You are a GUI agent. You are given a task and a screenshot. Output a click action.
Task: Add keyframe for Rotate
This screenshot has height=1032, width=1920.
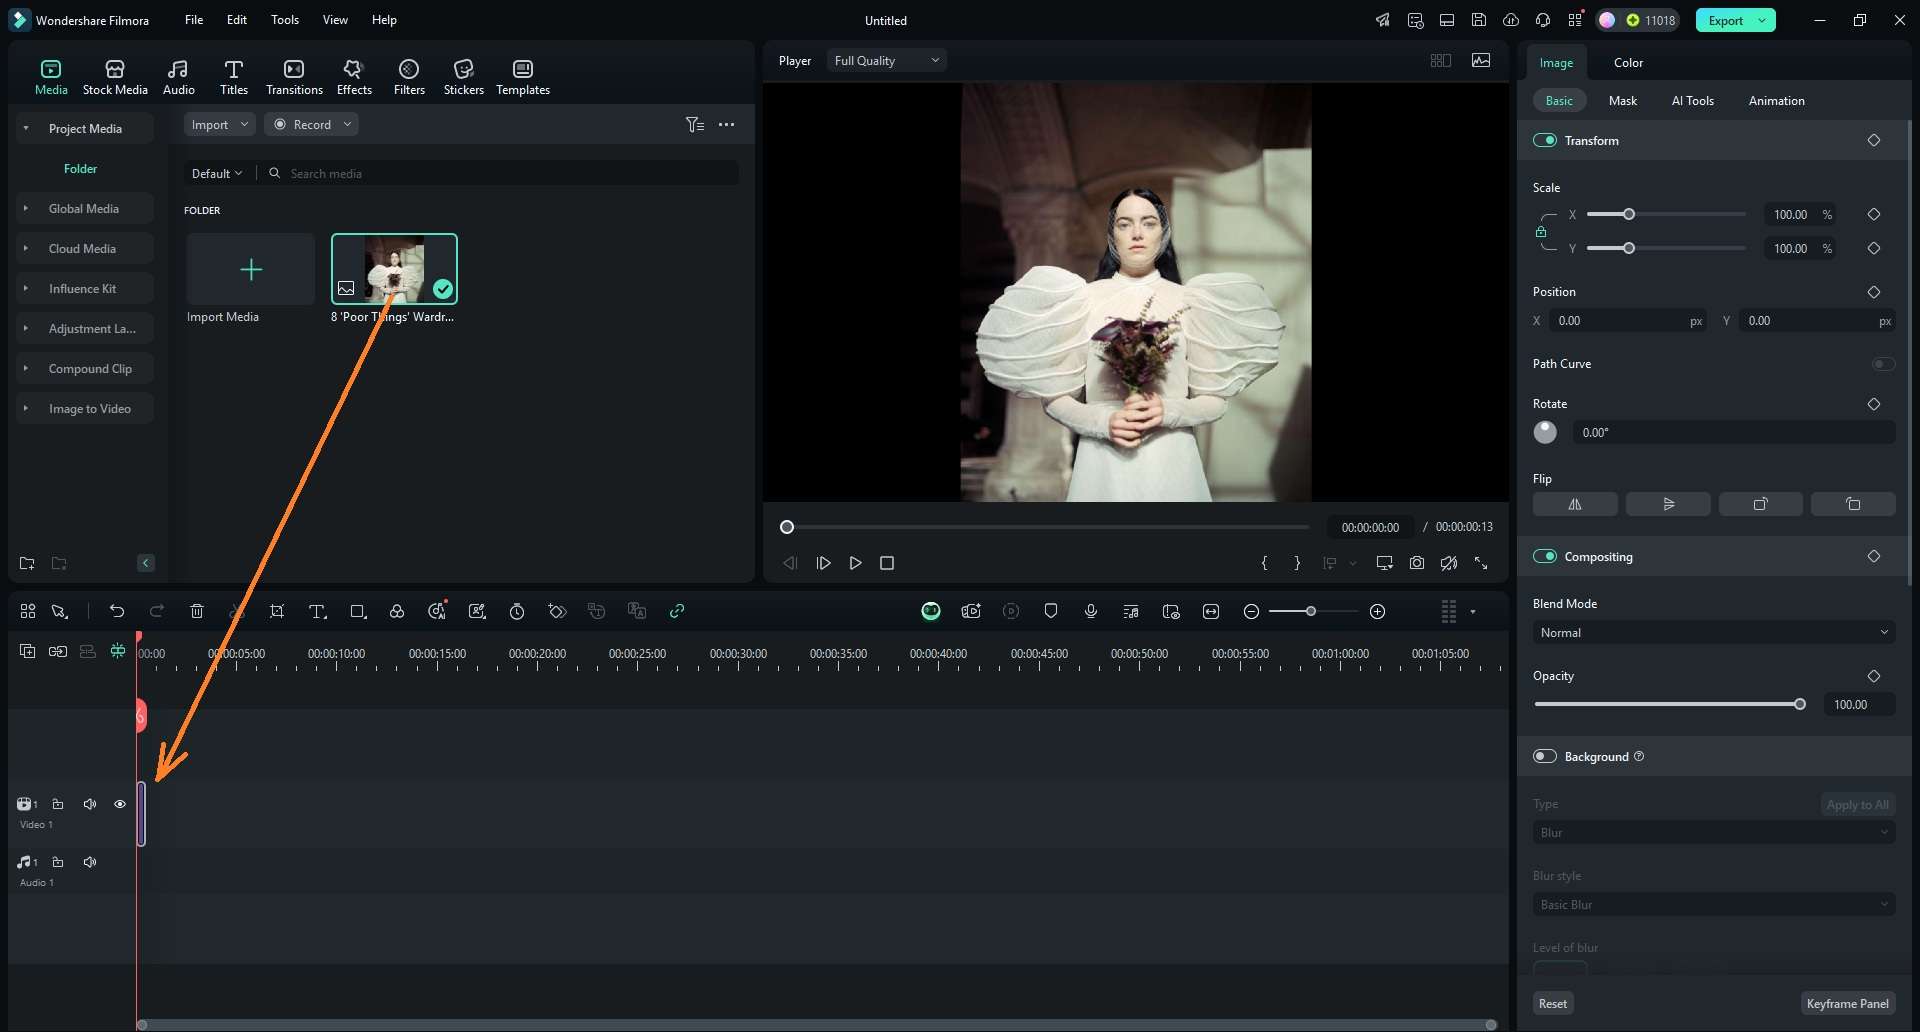[x=1874, y=404]
